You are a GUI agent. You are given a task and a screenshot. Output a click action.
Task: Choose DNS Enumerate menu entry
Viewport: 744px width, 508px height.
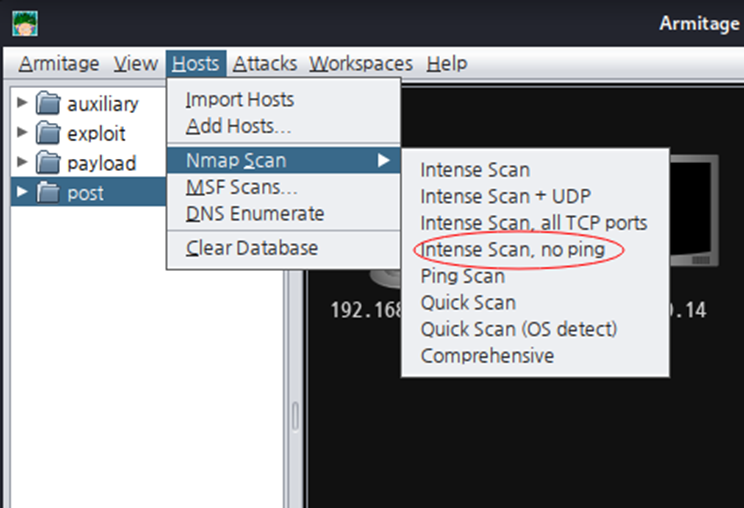284,213
